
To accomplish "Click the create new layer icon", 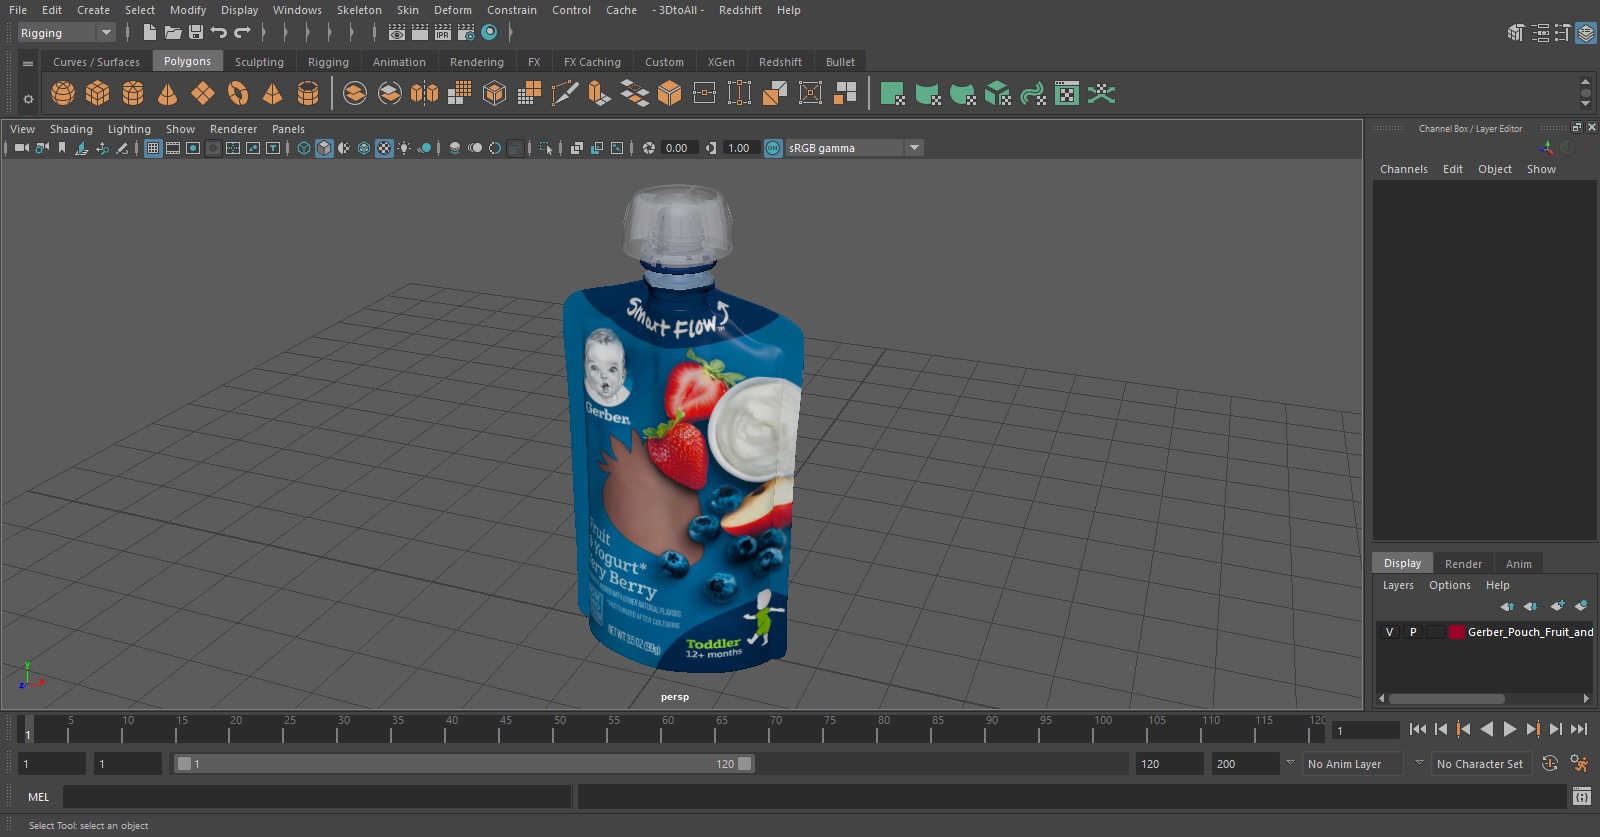I will (1557, 606).
